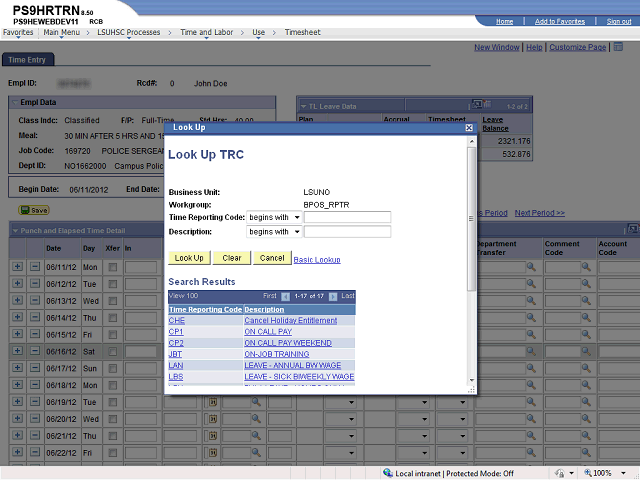The height and width of the screenshot is (480, 640).
Task: Click the calendar icon in the 06/20/12 row
Action: 213,419
